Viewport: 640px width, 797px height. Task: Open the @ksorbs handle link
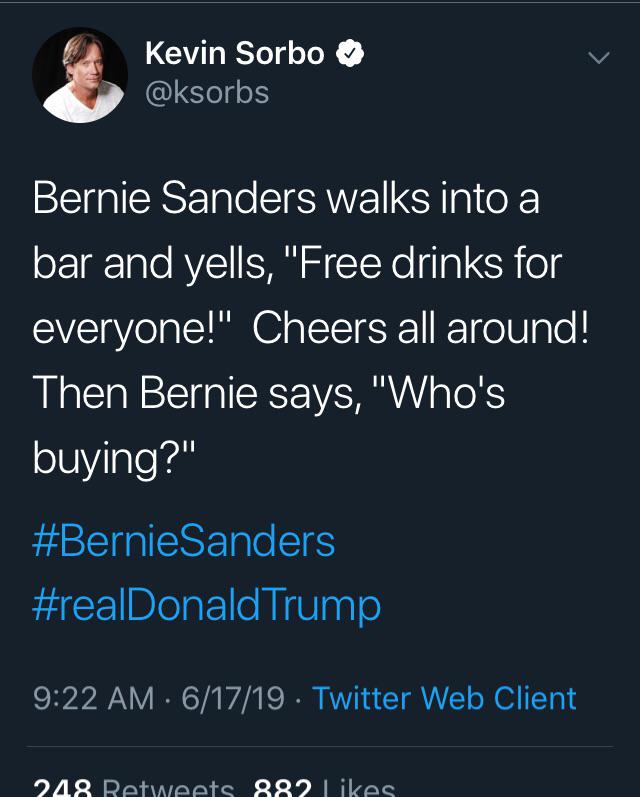[207, 93]
